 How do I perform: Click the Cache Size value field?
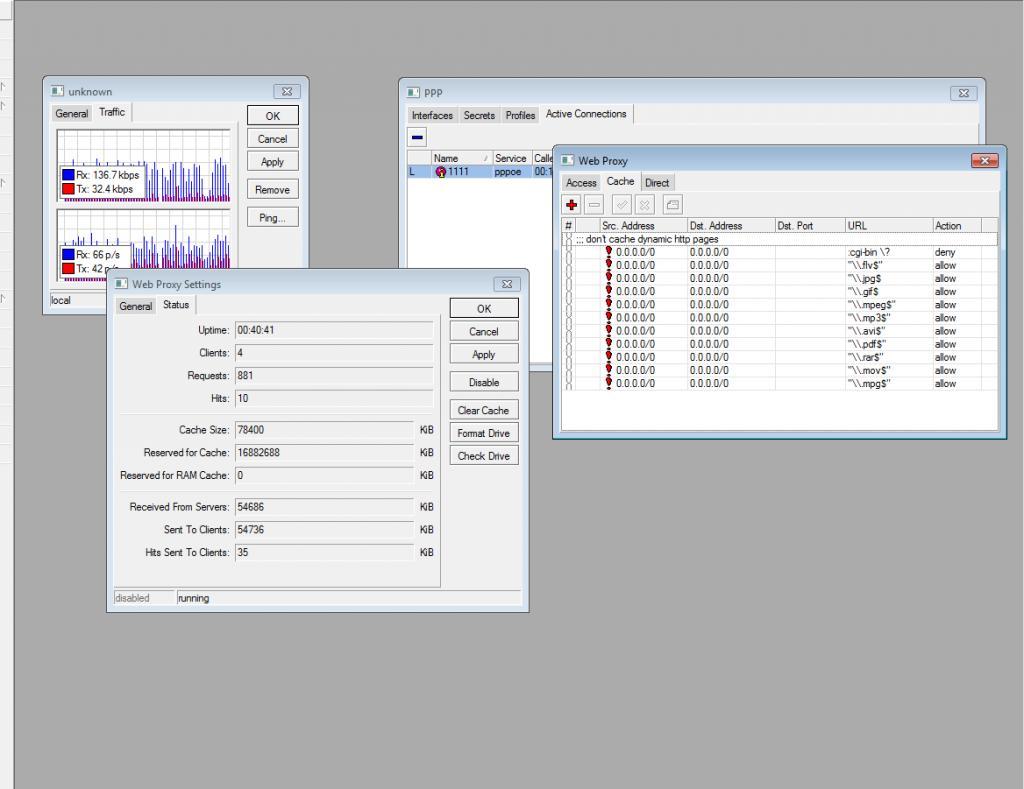pos(323,430)
